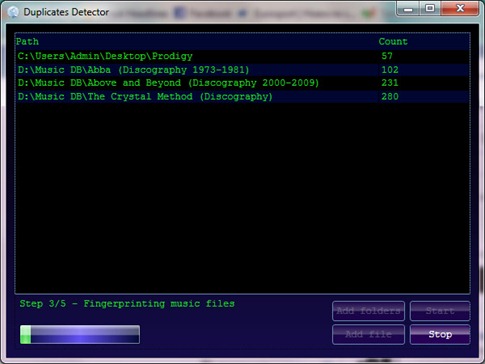The width and height of the screenshot is (485, 364).
Task: Select The Crystal Method Discography row
Action: click(243, 97)
